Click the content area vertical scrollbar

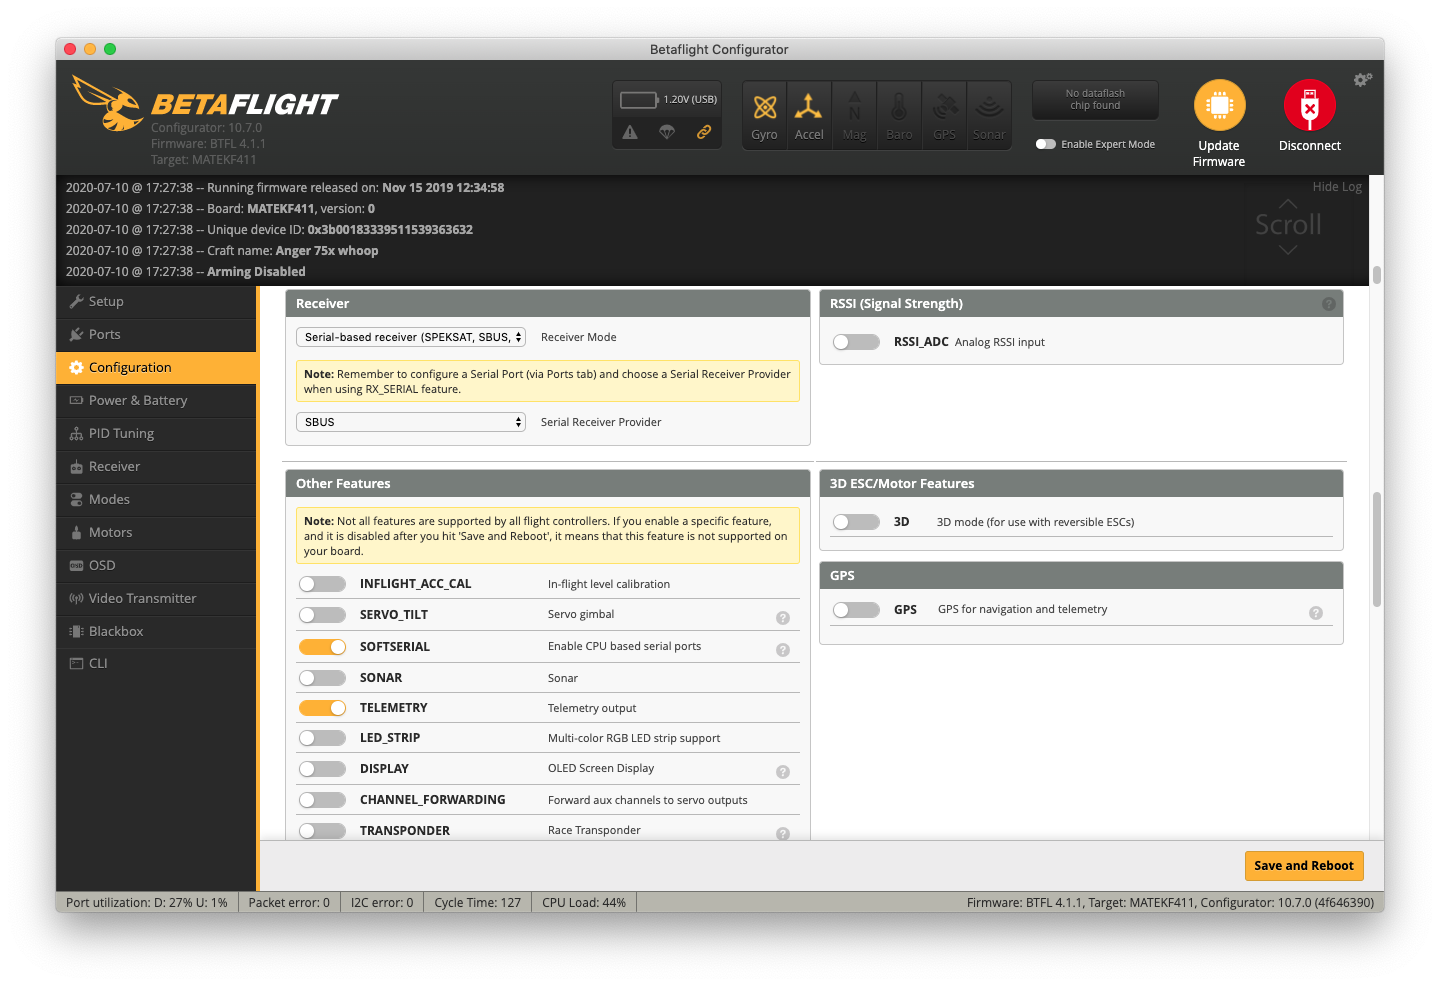point(1377,550)
